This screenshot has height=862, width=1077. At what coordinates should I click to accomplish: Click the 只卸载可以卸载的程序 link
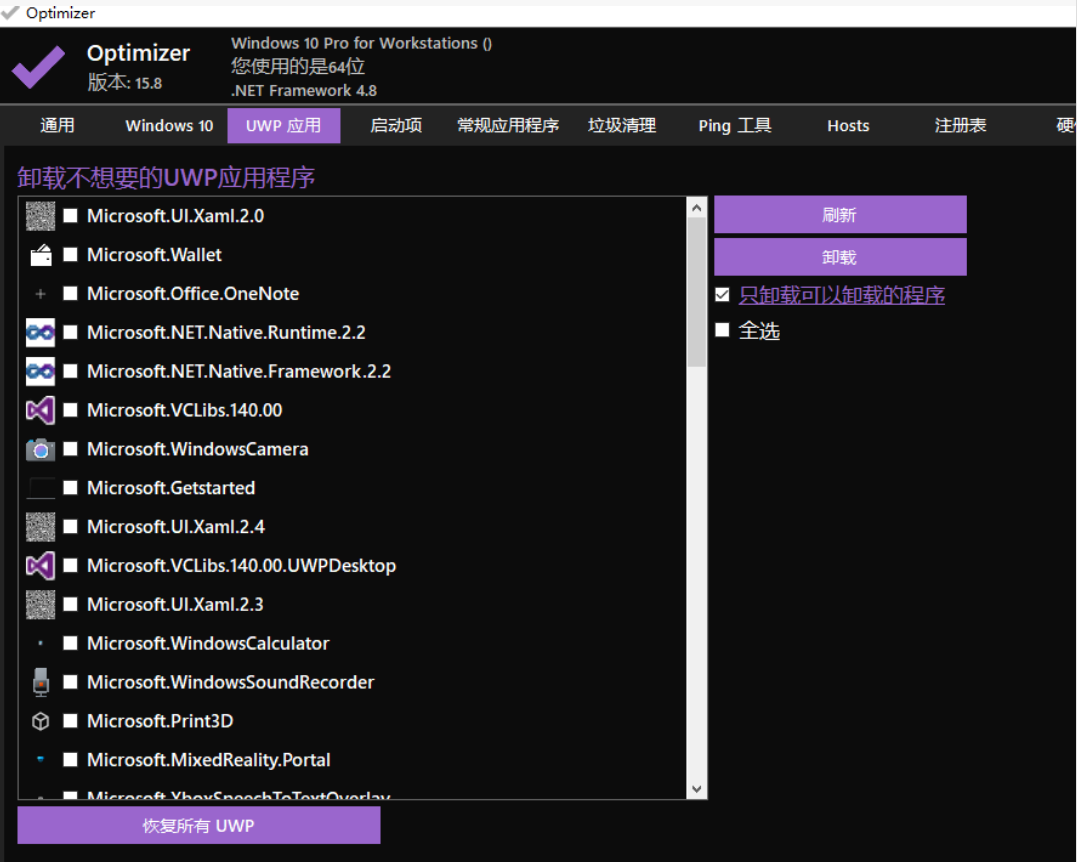coord(841,295)
